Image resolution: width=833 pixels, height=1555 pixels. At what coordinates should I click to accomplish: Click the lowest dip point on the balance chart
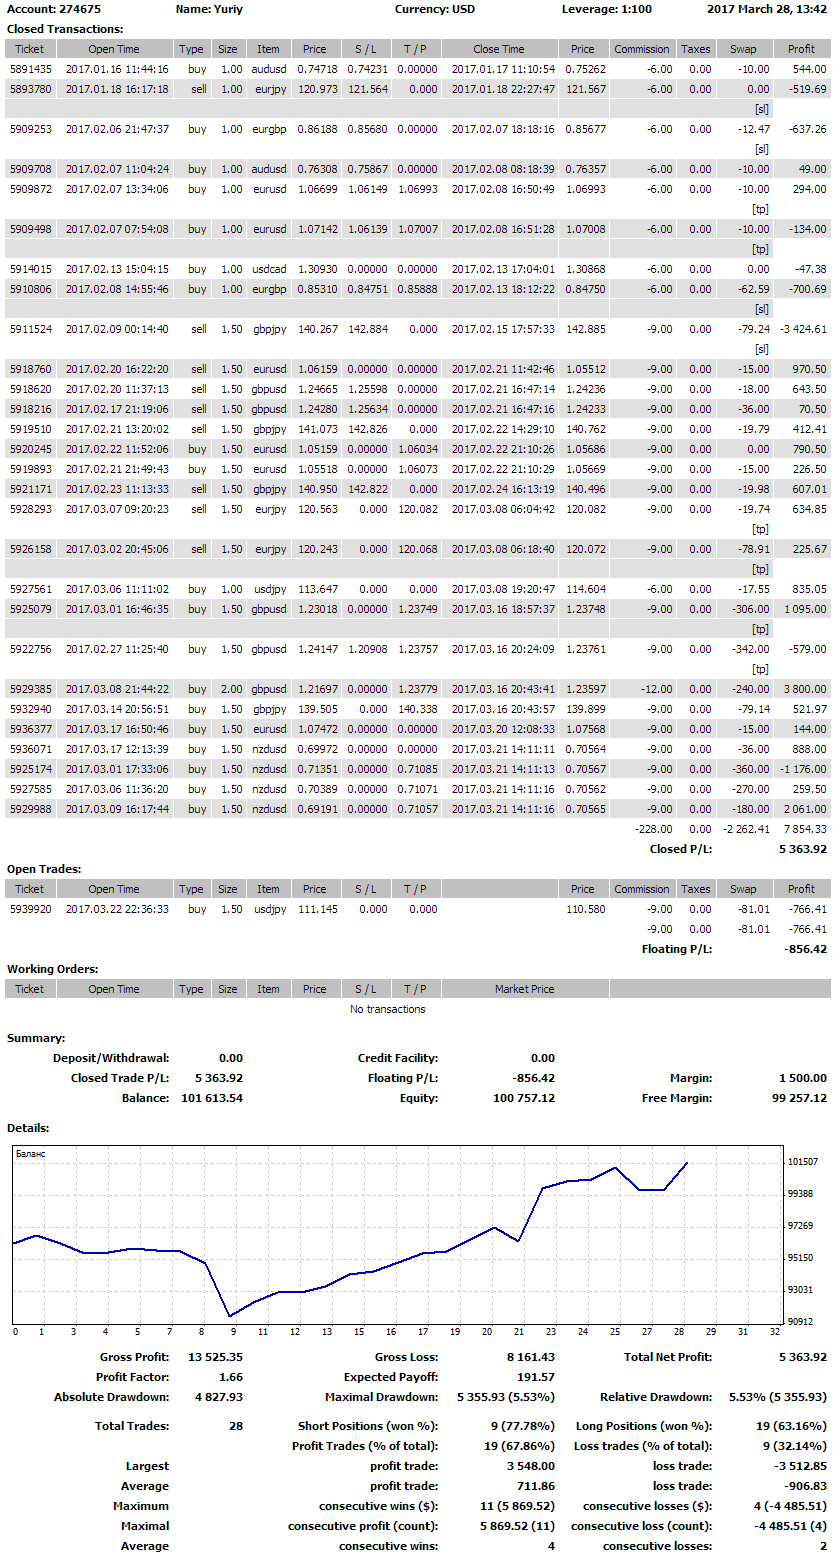pyautogui.click(x=230, y=1316)
